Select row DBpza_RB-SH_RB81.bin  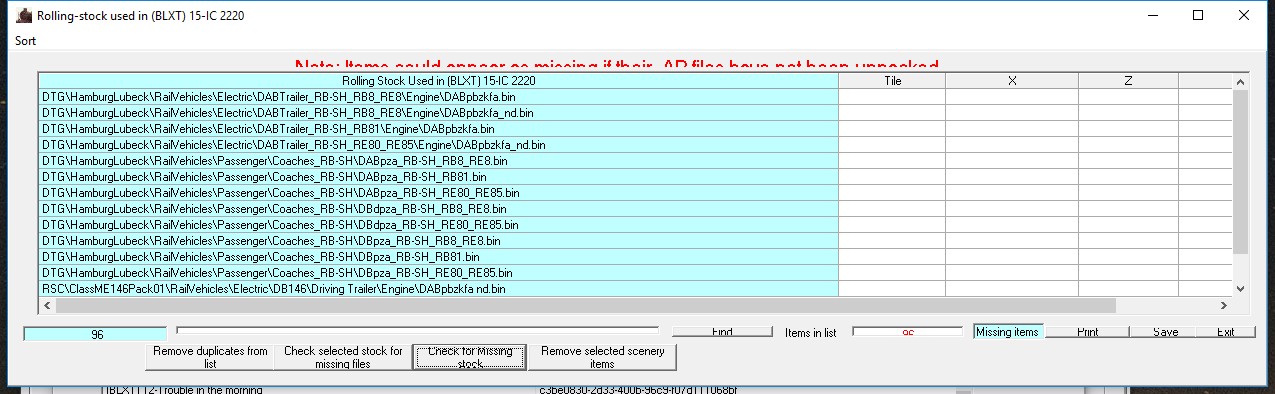[x=439, y=257]
